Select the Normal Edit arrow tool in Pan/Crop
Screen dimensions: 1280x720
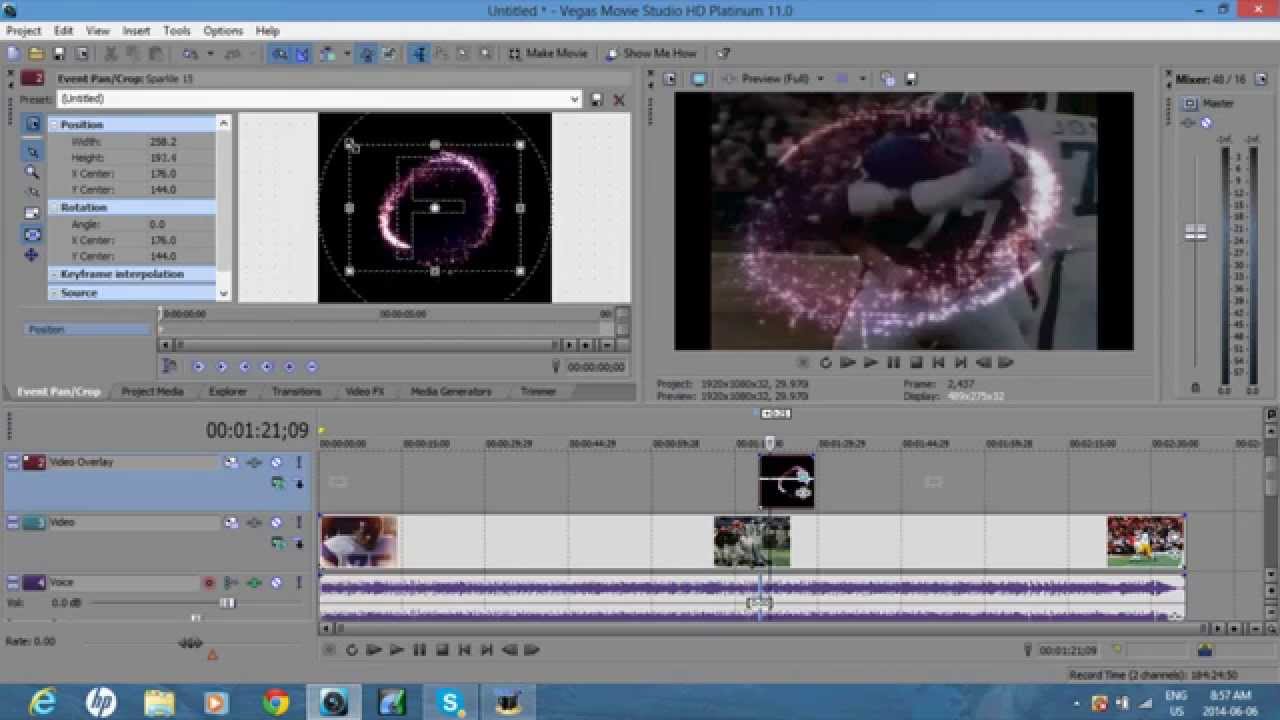coord(32,152)
